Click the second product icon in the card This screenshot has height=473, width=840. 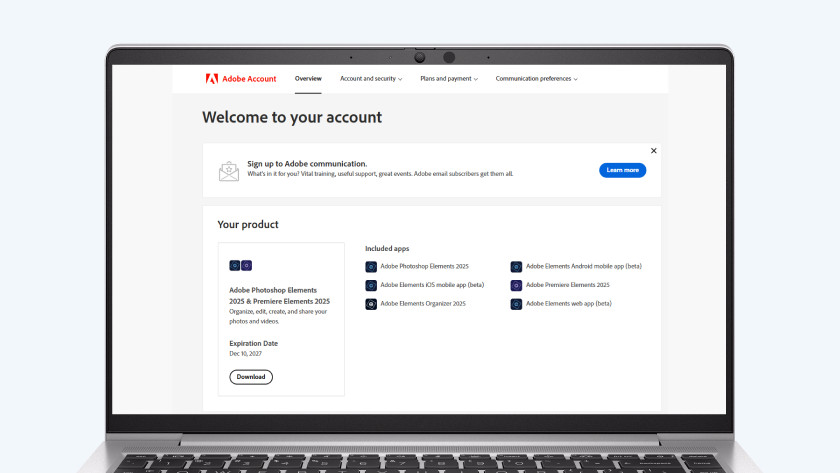[247, 265]
